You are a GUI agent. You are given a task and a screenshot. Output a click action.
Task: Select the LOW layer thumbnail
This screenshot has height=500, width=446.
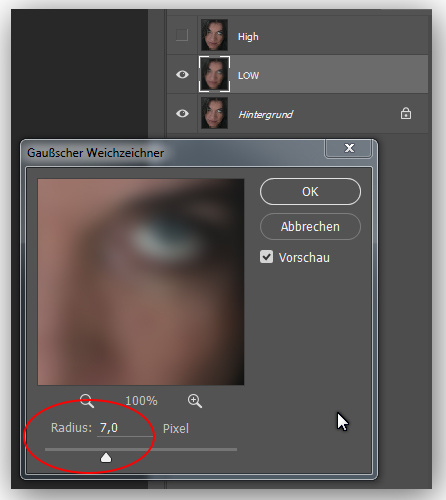214,74
